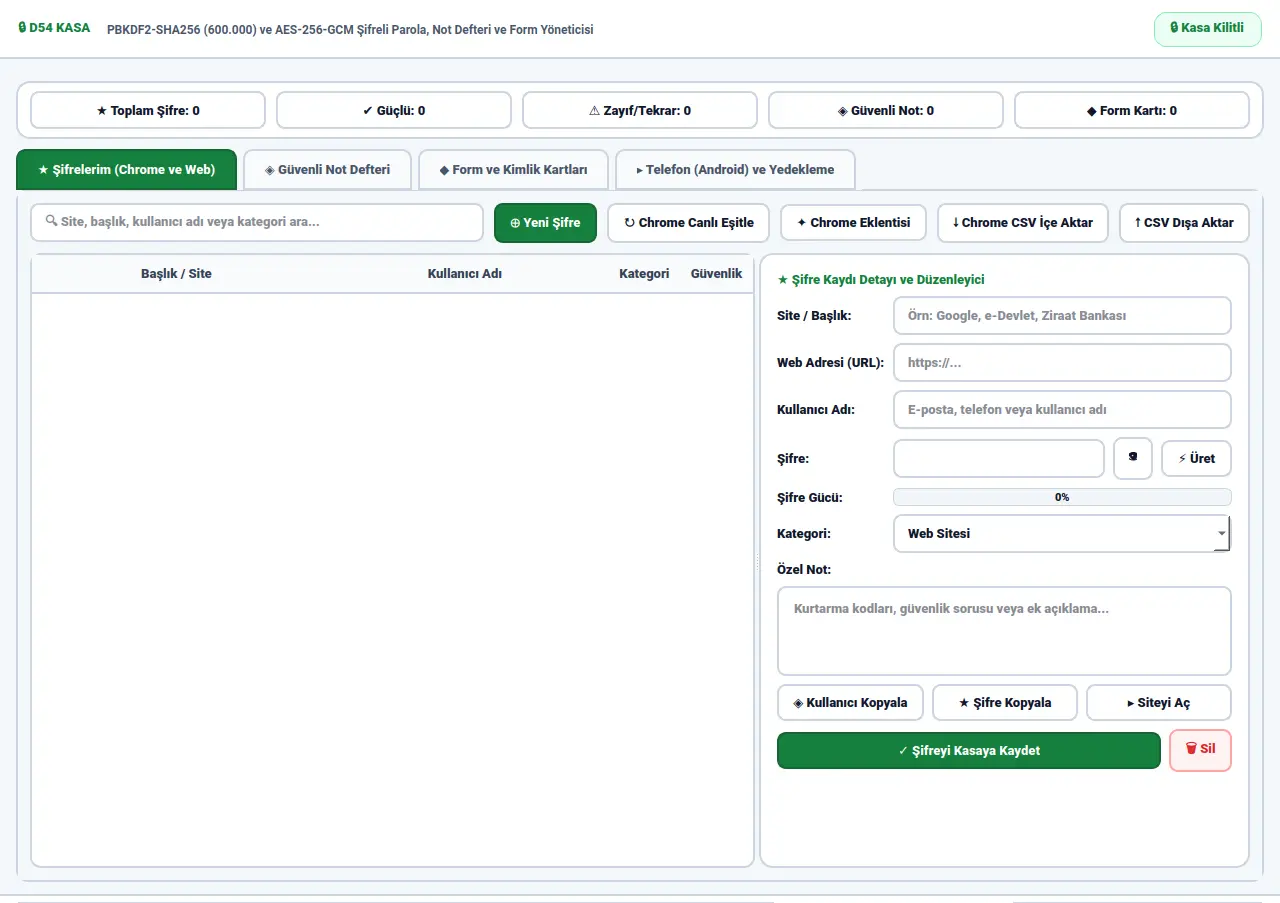Switch to the Şifrelerim (Chrome ve Web) tab
This screenshot has width=1280, height=903.
click(x=126, y=170)
